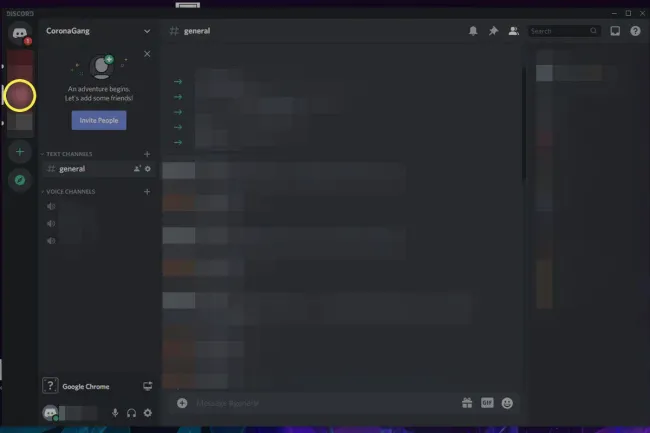Open the general text channel

coord(98,169)
